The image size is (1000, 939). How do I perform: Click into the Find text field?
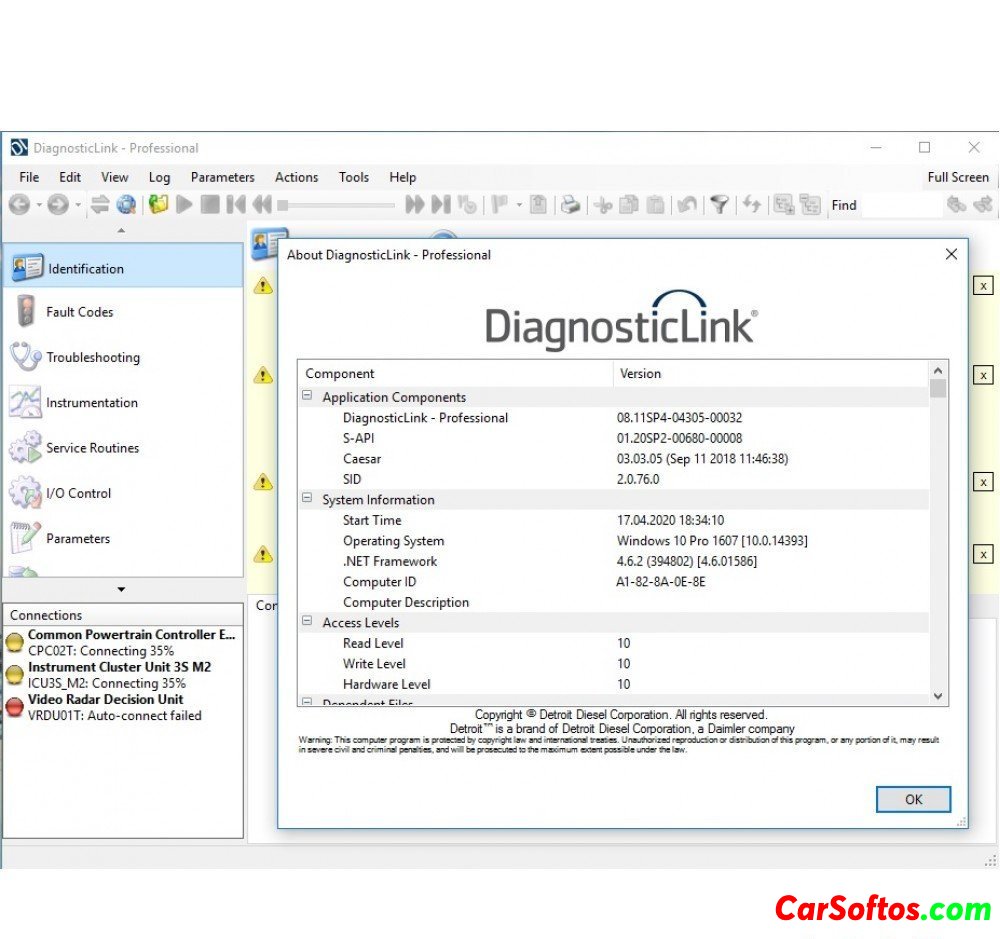coord(900,205)
